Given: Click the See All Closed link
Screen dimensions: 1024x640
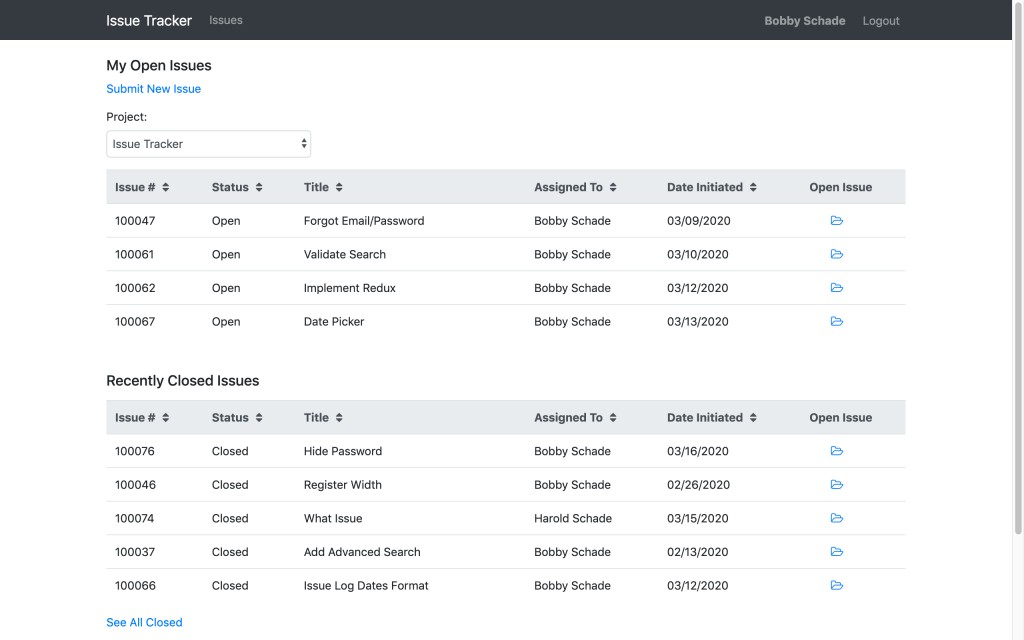Looking at the screenshot, I should (144, 622).
